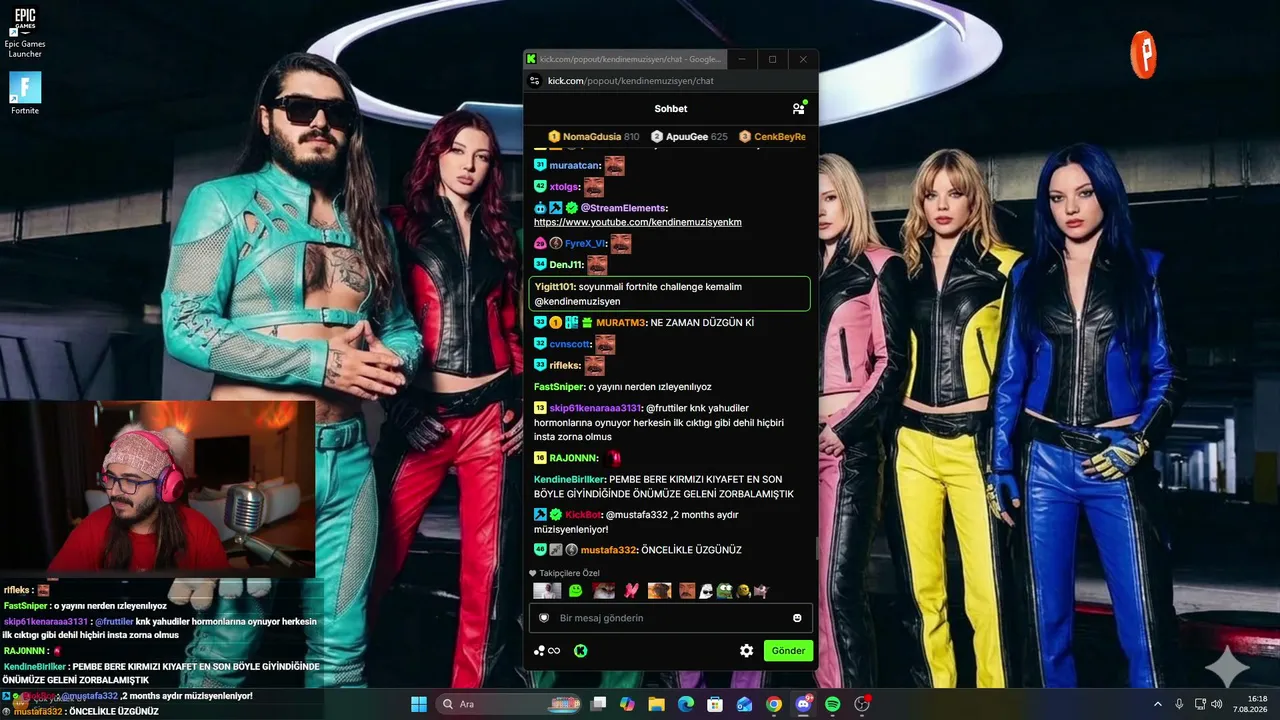This screenshot has width=1280, height=720.
Task: Open Outlook from the taskbar
Action: (745, 704)
